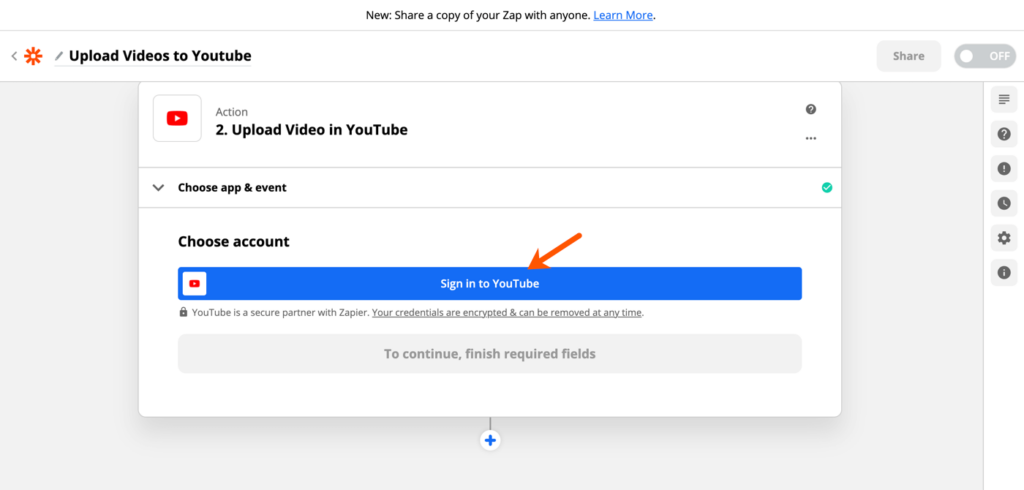Click the '2. Upload Video in YouTube' title
This screenshot has height=490, width=1024.
coord(312,130)
